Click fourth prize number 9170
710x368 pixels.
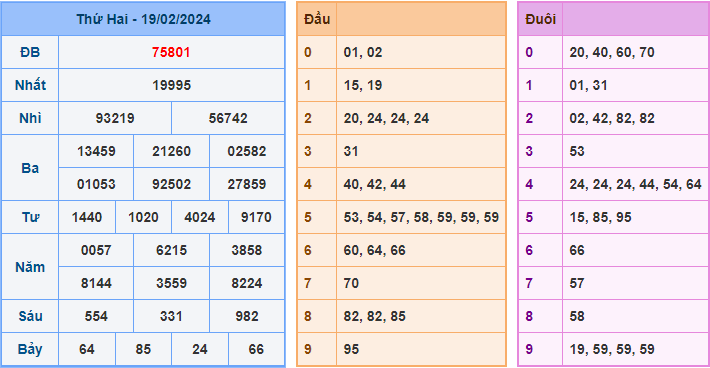coord(256,217)
